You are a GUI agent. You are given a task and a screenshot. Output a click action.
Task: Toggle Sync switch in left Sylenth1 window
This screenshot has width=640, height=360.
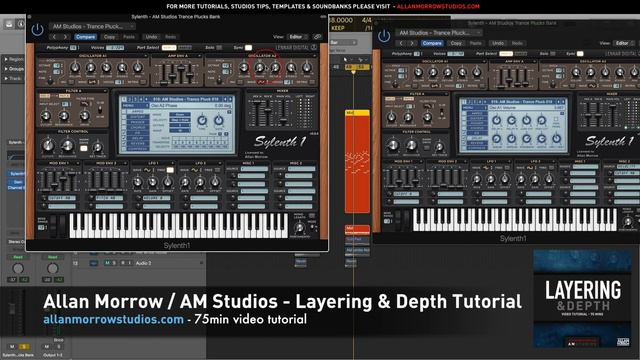pos(248,48)
